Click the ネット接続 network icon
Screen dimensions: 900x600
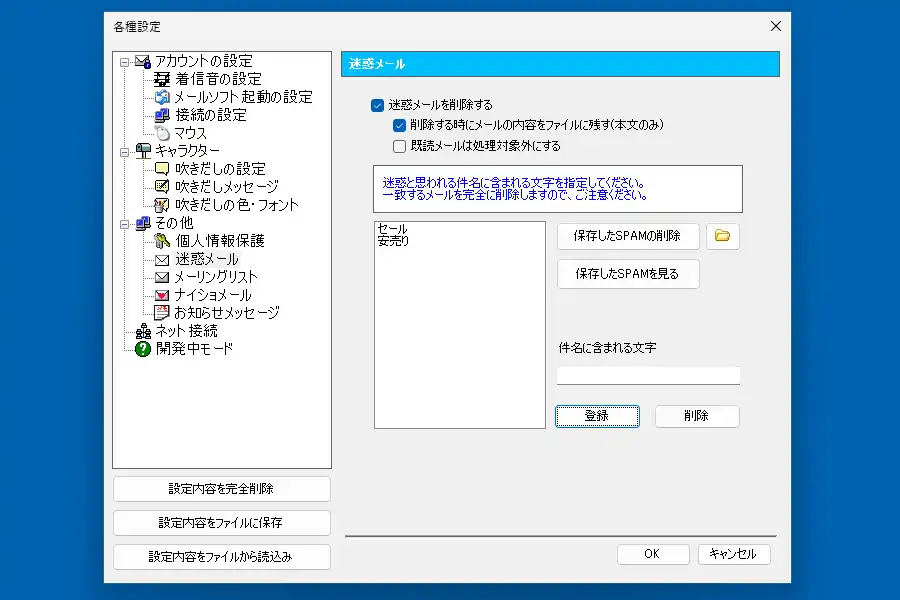[143, 331]
